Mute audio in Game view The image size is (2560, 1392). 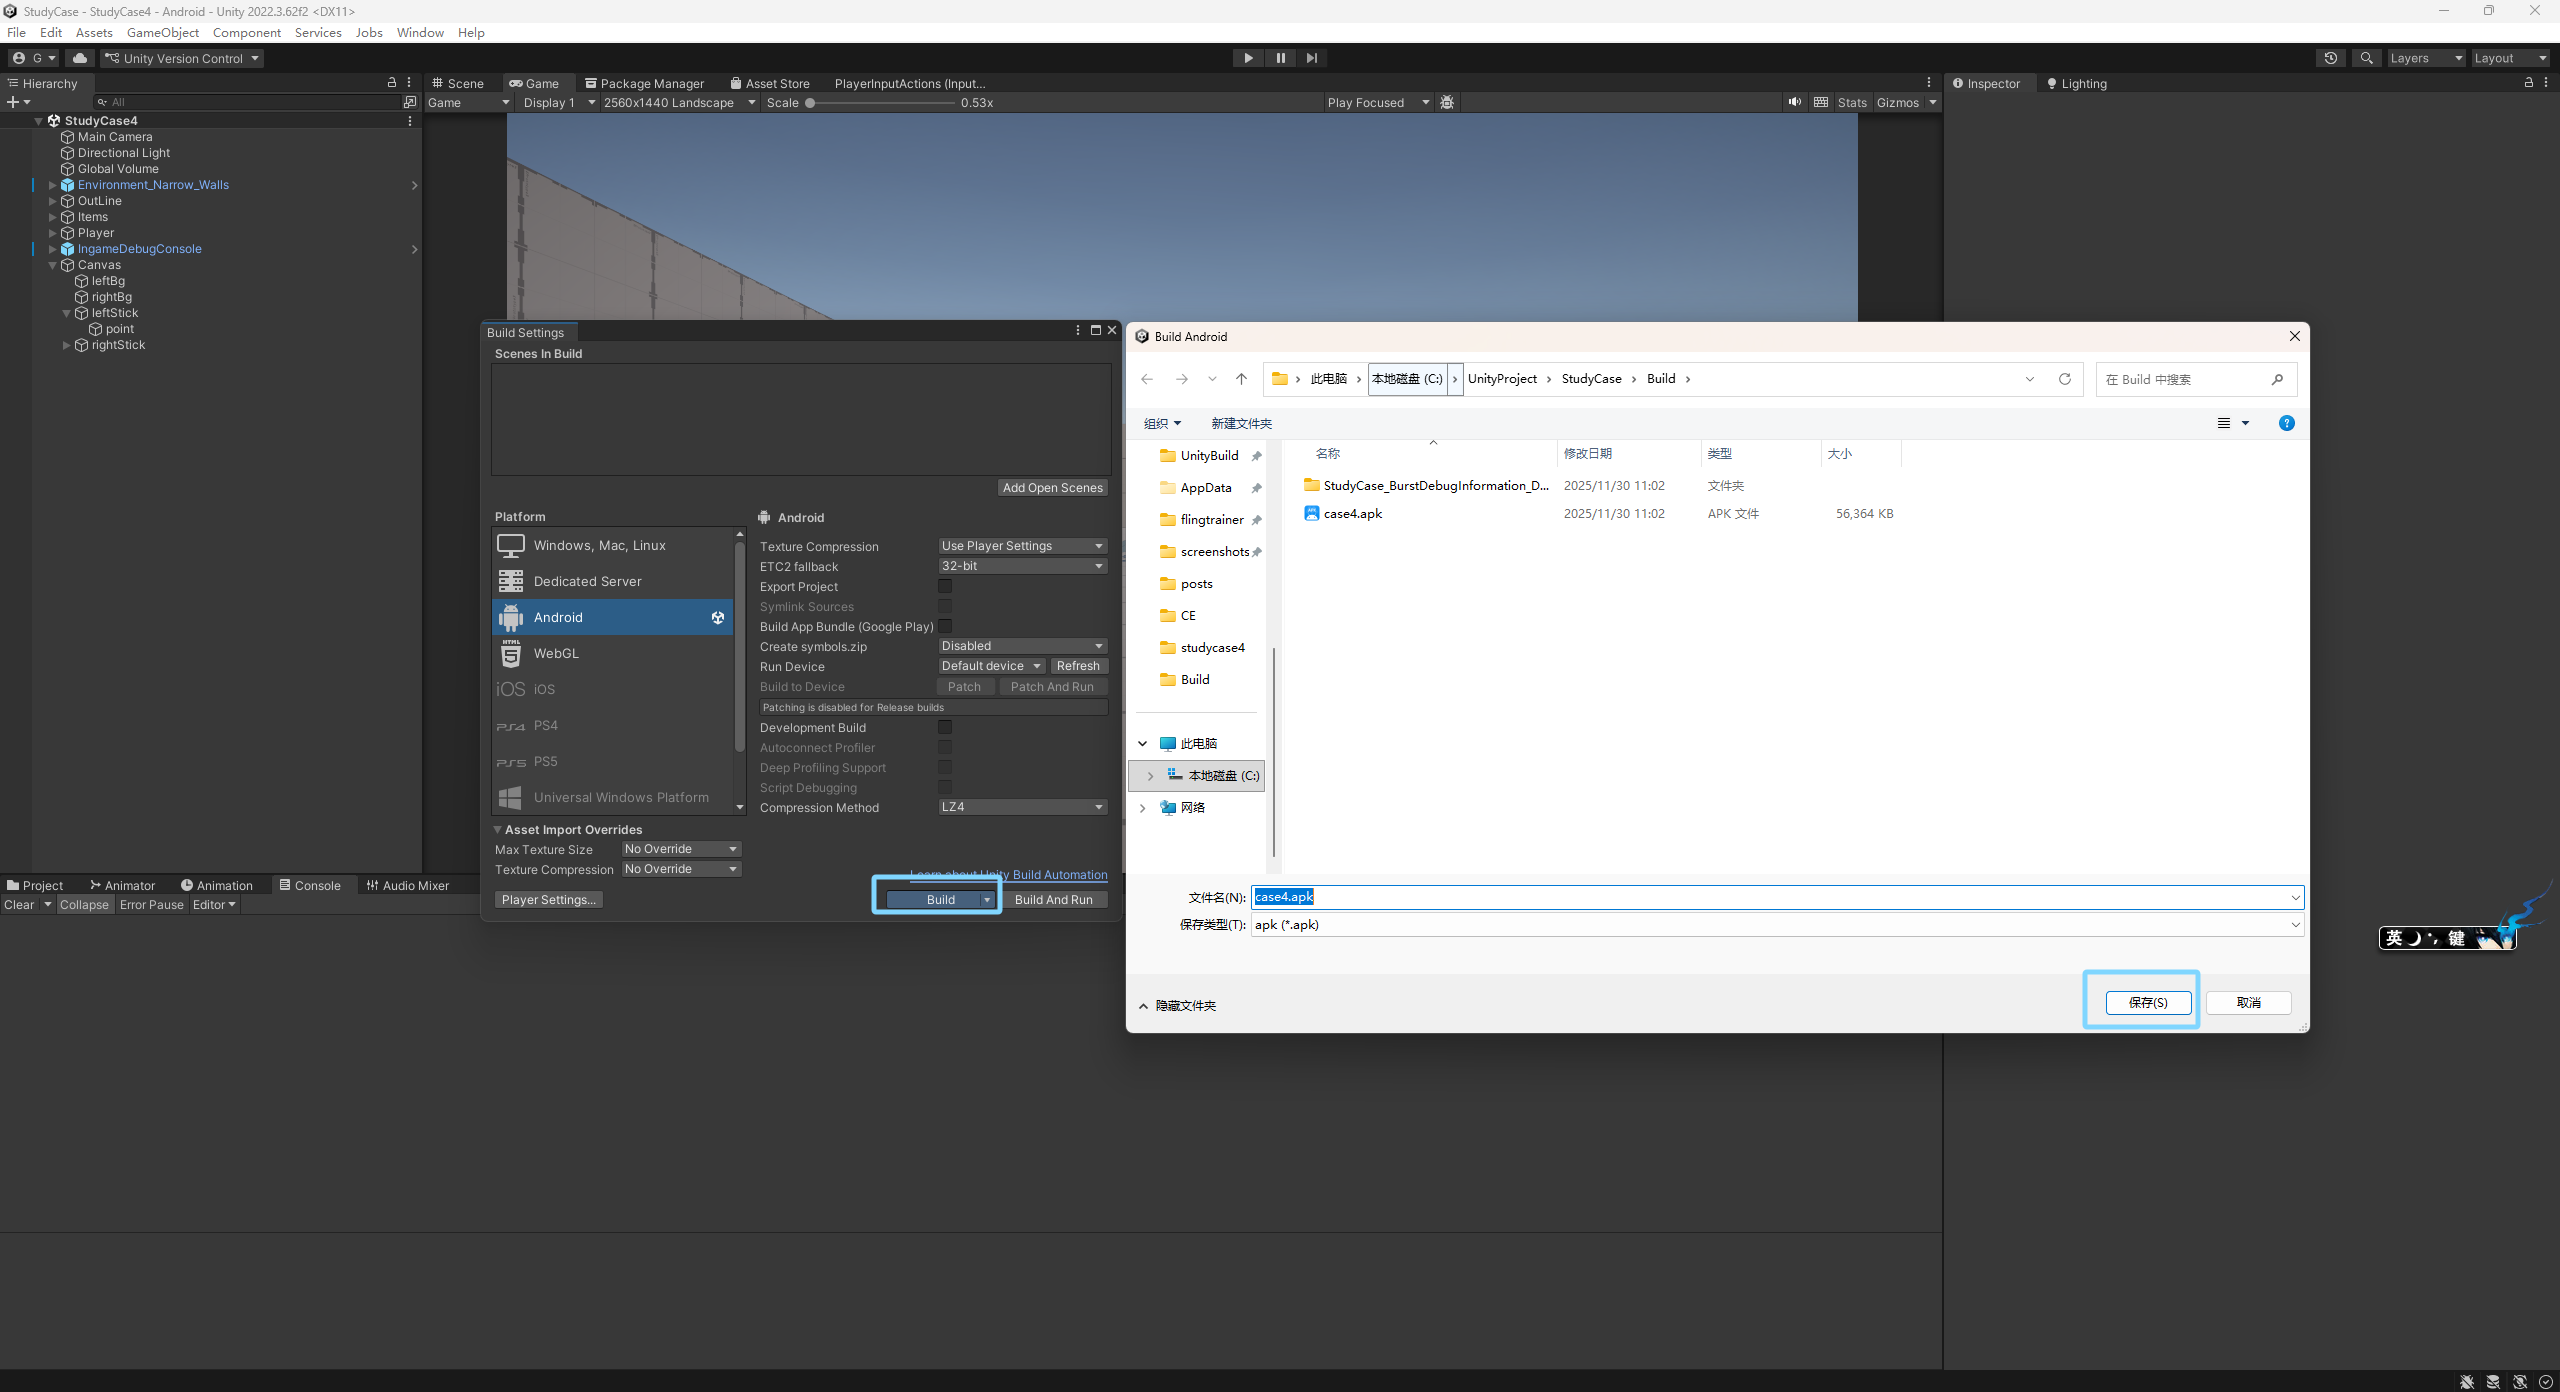[1795, 102]
